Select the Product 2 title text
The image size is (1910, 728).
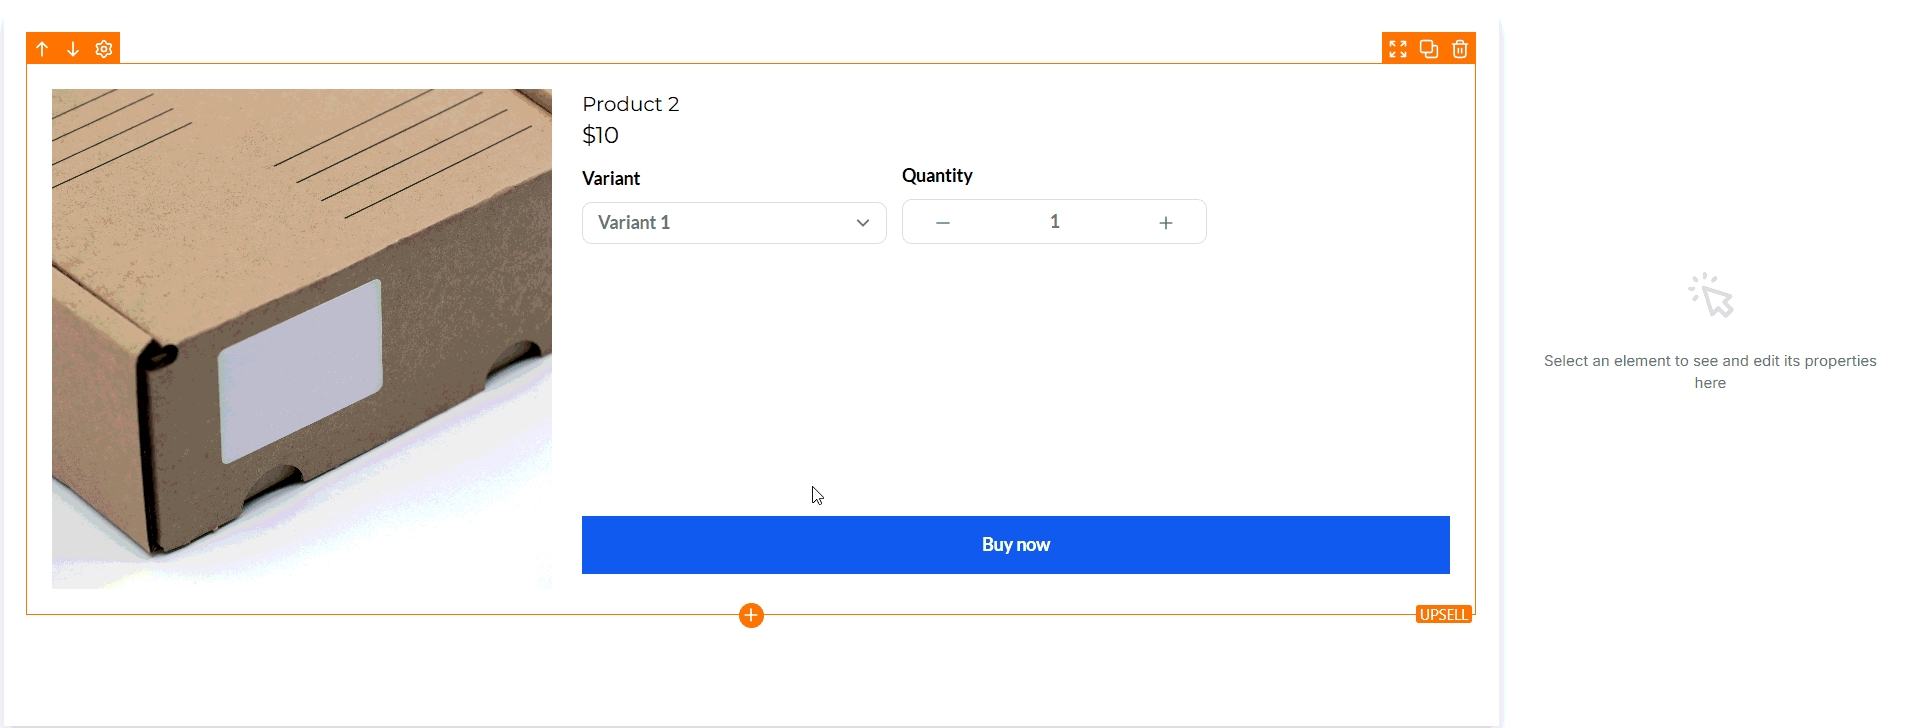point(630,104)
